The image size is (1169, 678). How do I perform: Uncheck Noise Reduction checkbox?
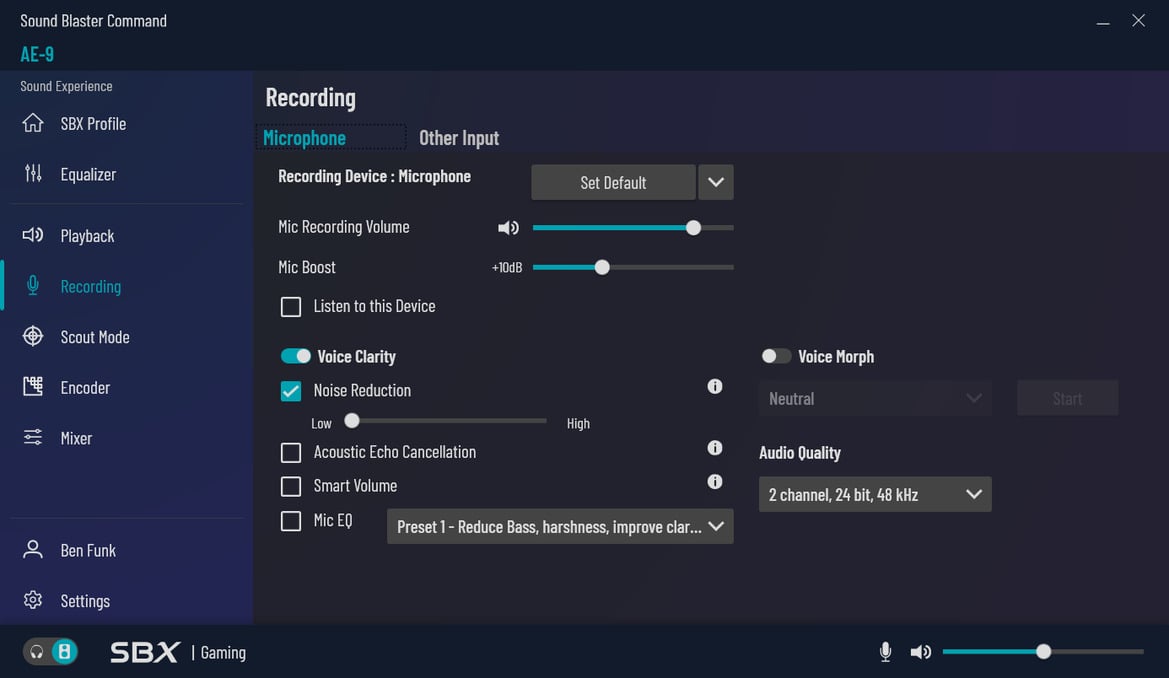(x=291, y=391)
